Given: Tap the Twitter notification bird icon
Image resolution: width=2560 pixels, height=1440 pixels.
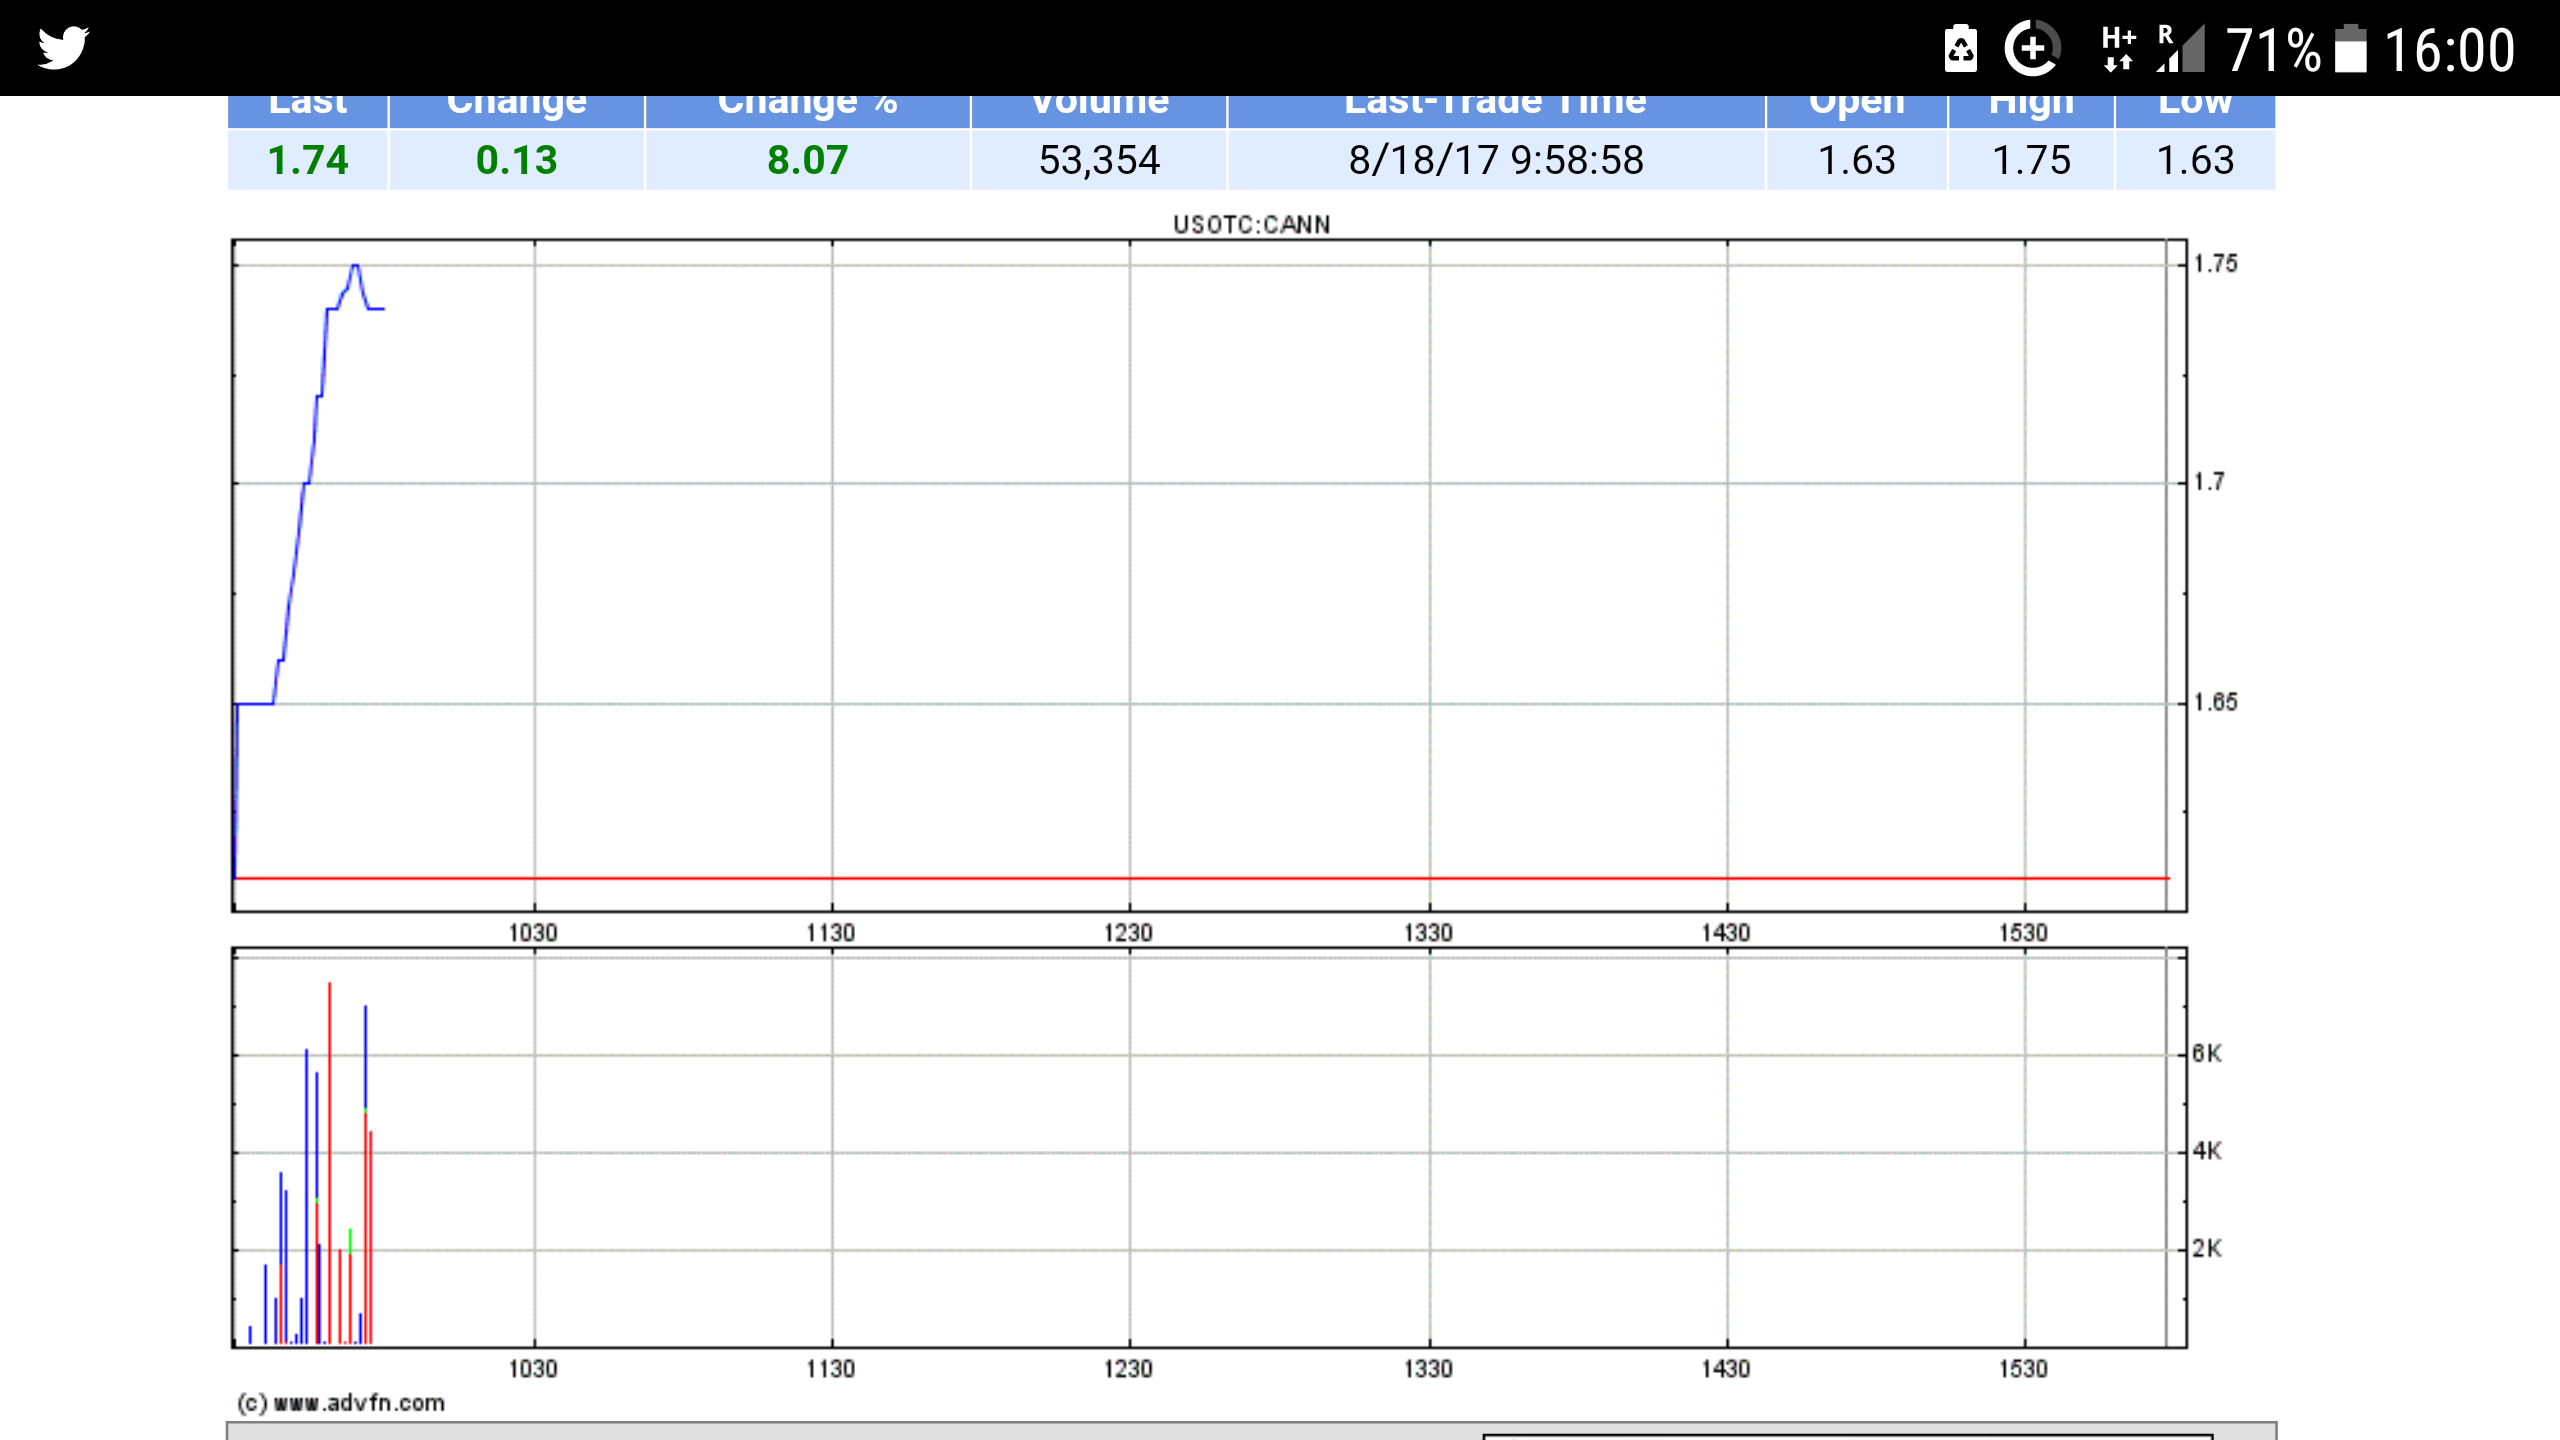Looking at the screenshot, I should [x=63, y=48].
